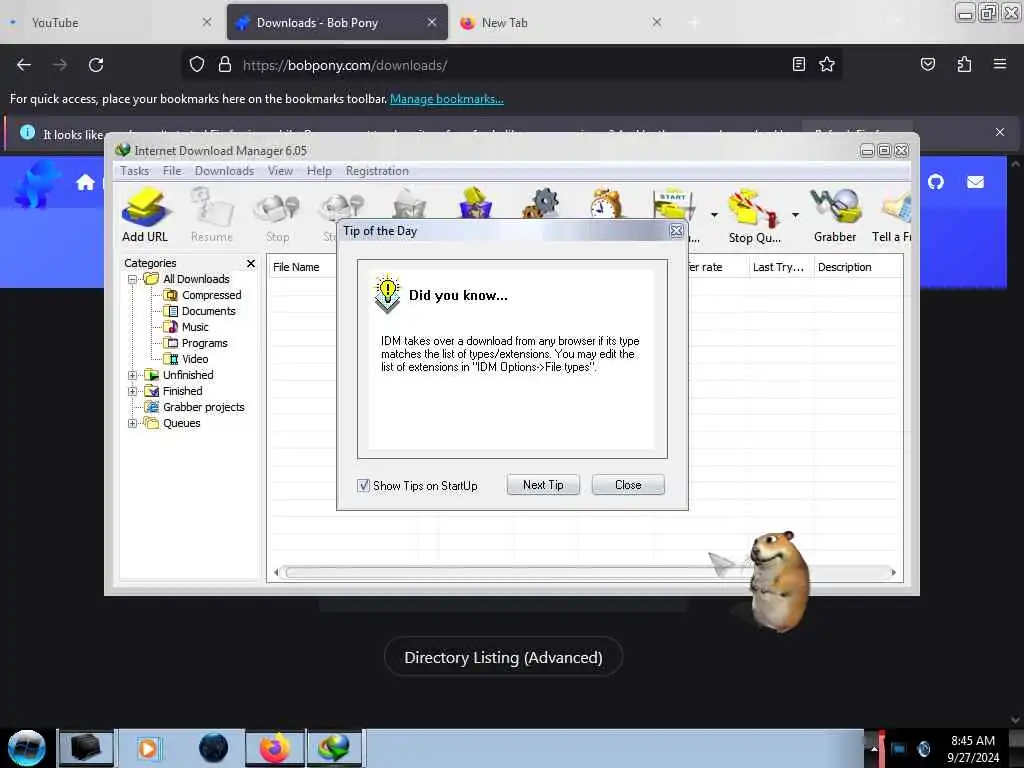
Task: Open the Options gear icon in IDM toolbar
Action: tap(541, 202)
